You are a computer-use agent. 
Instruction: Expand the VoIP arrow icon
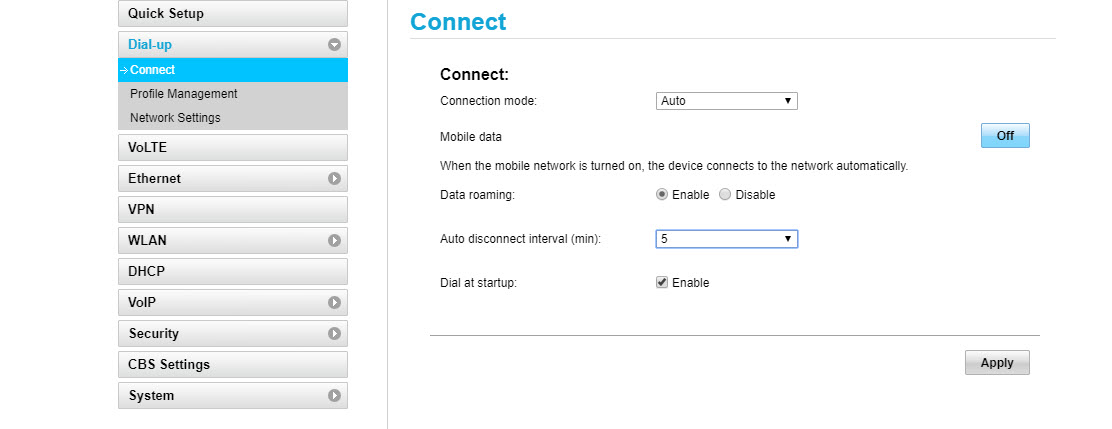(x=335, y=303)
